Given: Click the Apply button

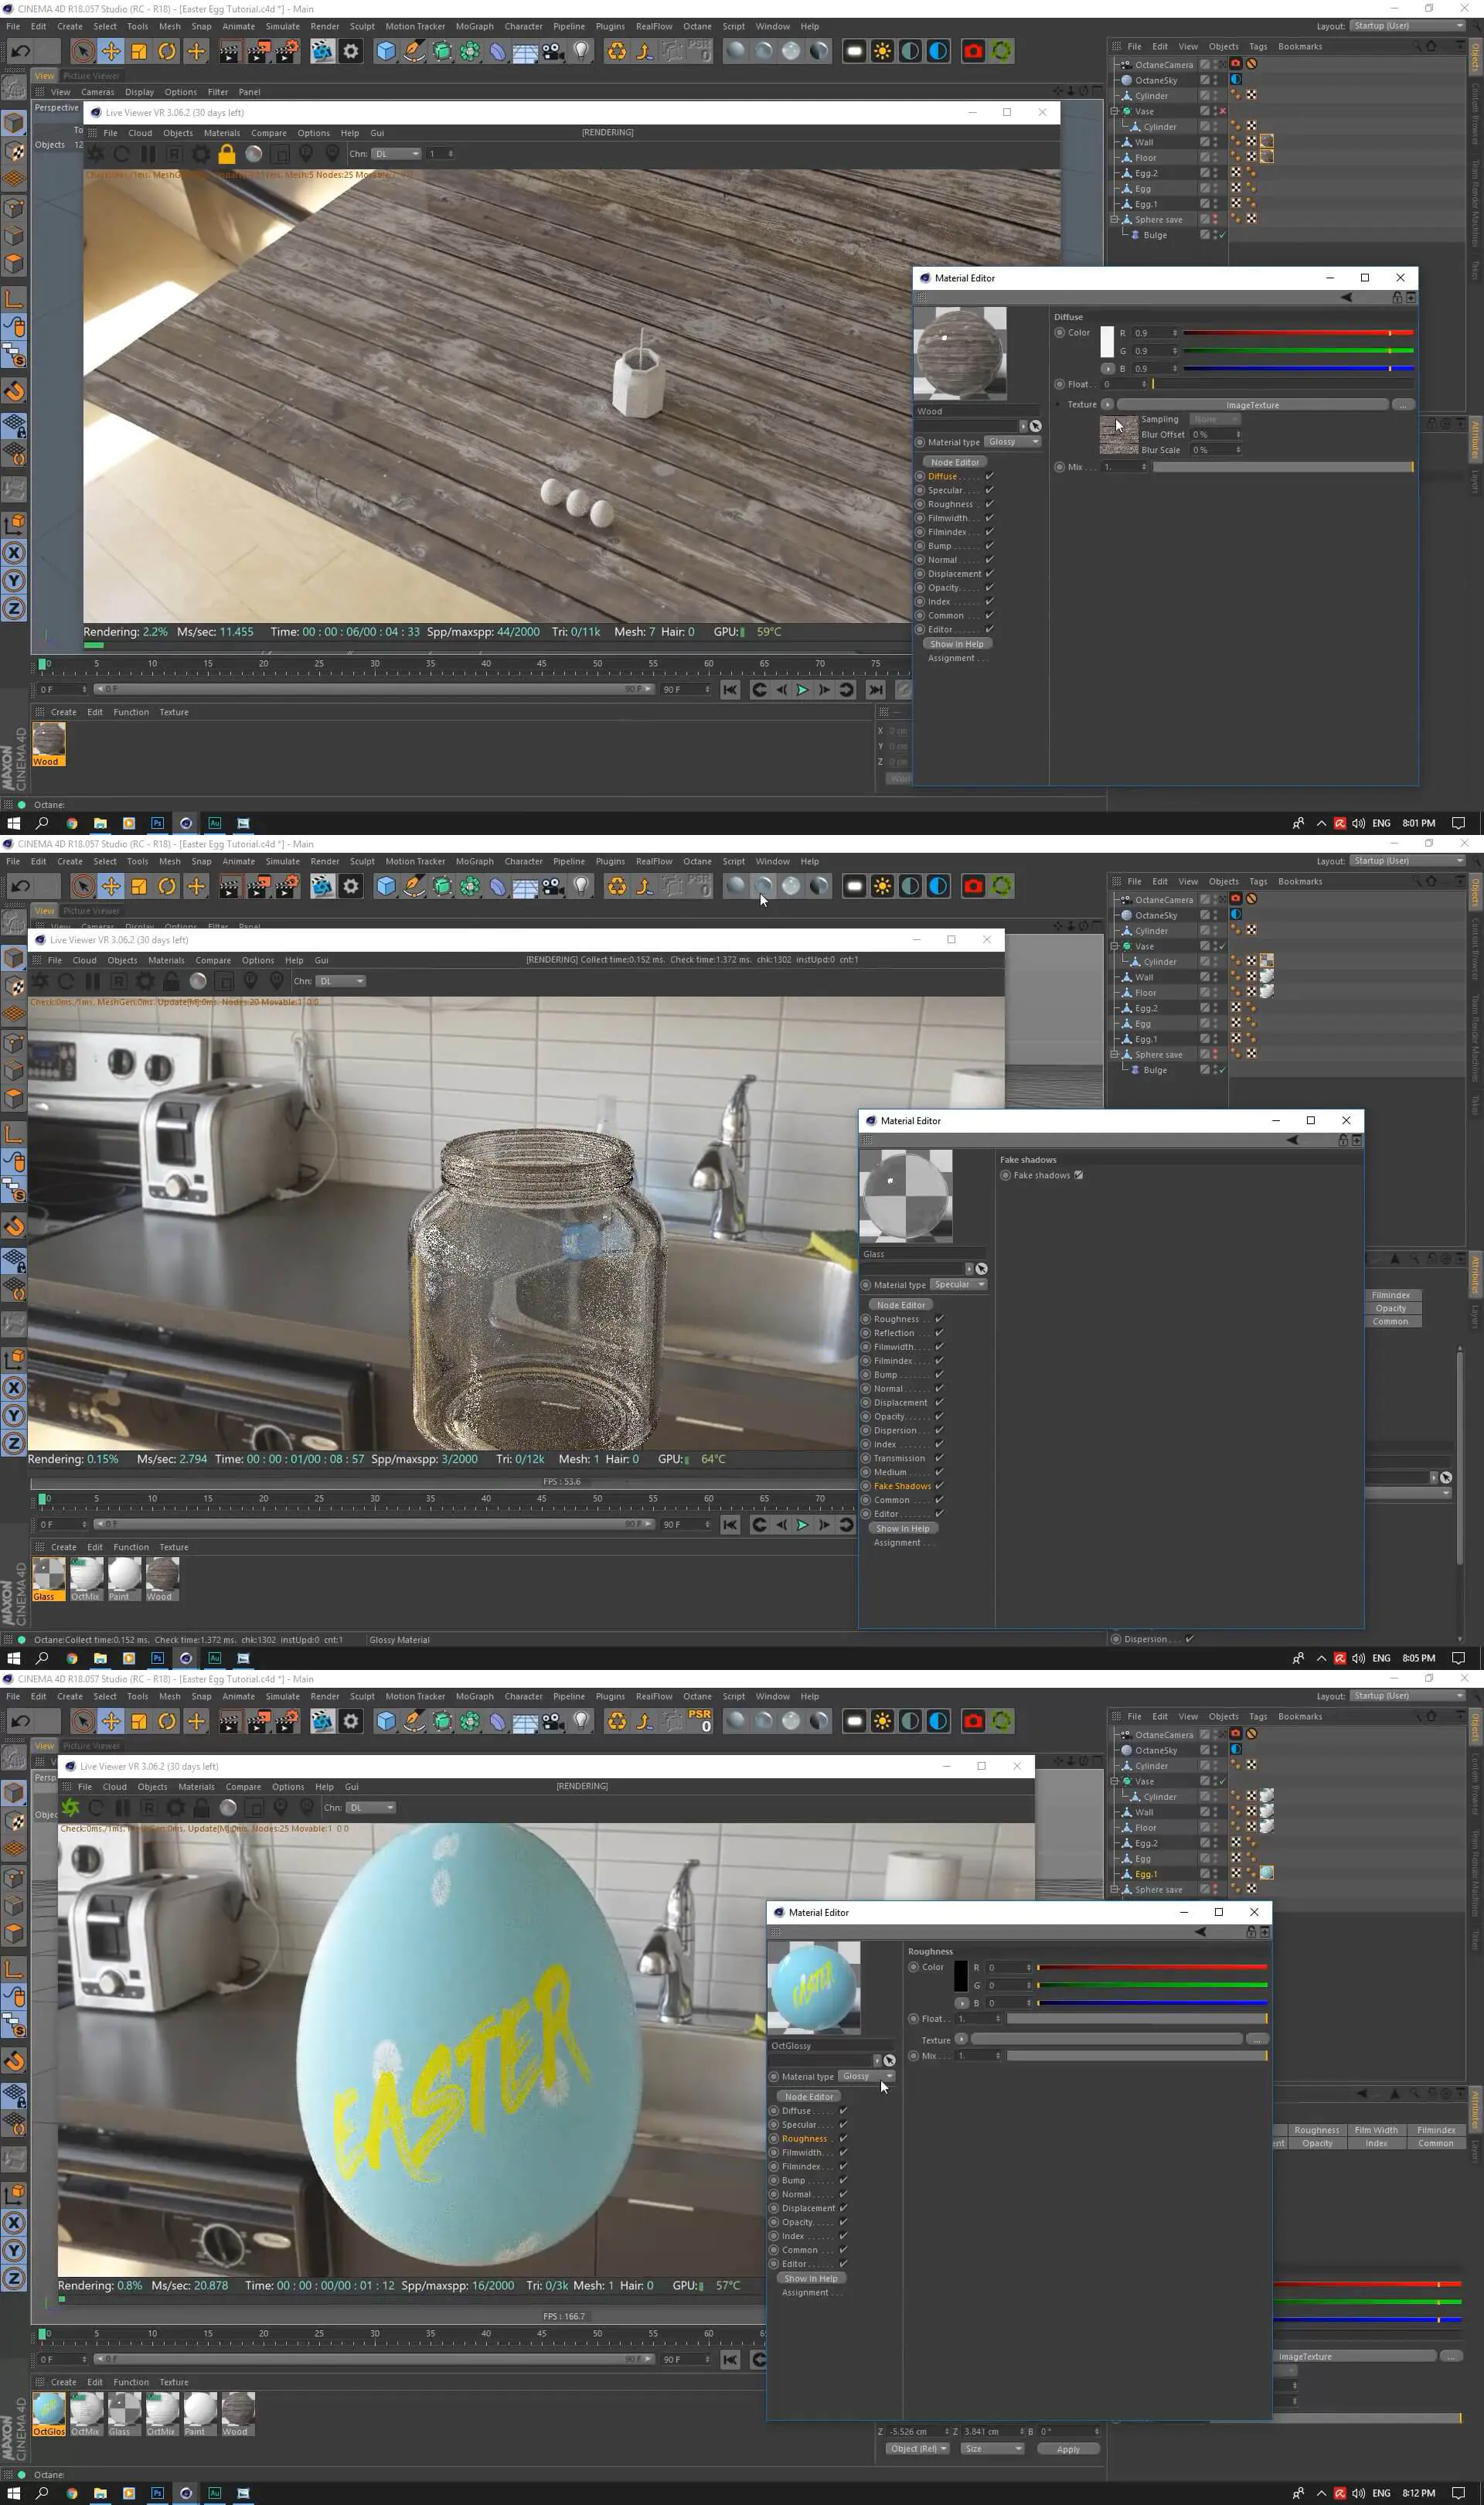Looking at the screenshot, I should pos(1068,2450).
